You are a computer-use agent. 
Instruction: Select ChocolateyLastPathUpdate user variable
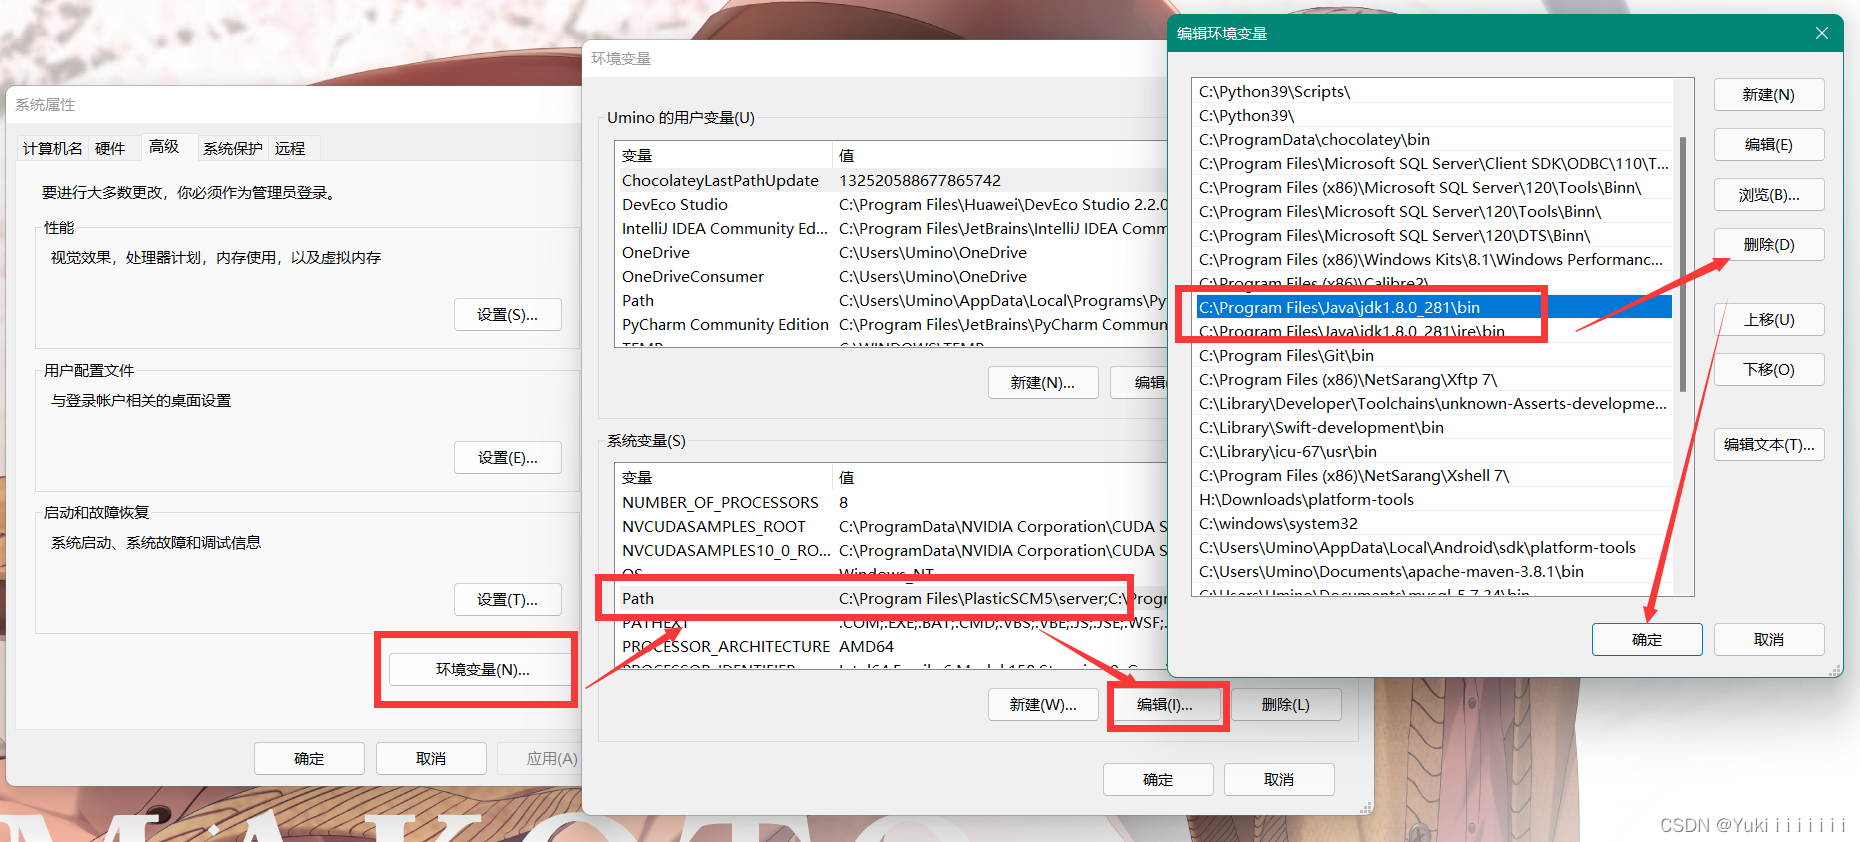click(892, 180)
